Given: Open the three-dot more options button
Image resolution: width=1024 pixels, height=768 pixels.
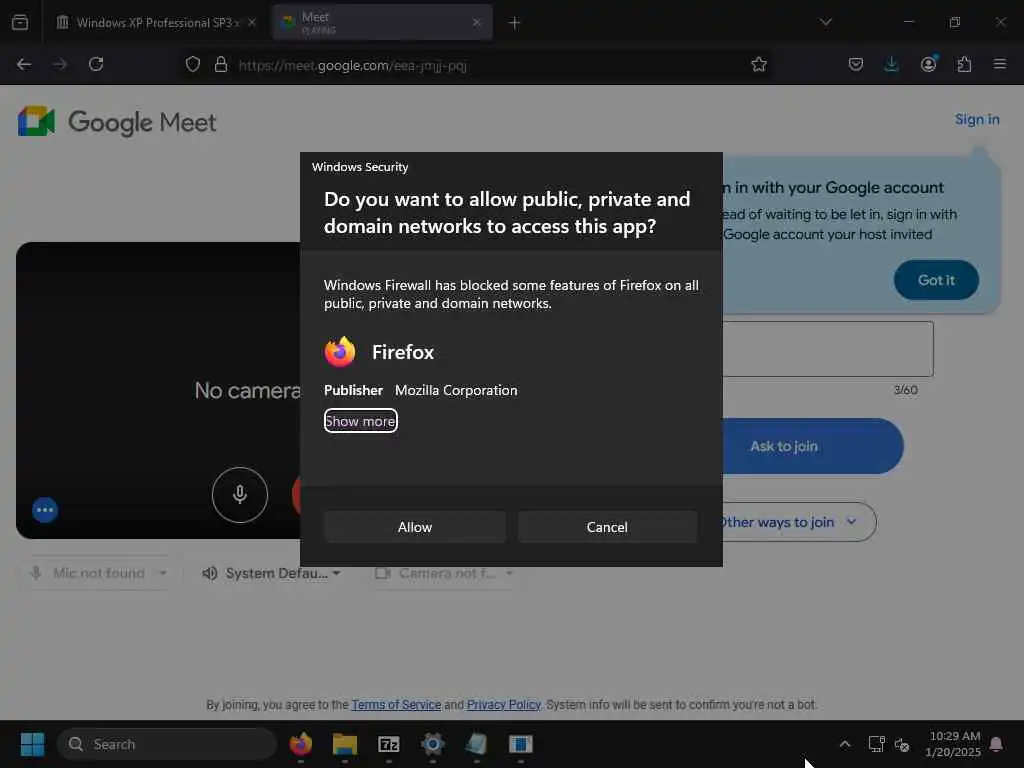Looking at the screenshot, I should pyautogui.click(x=45, y=510).
